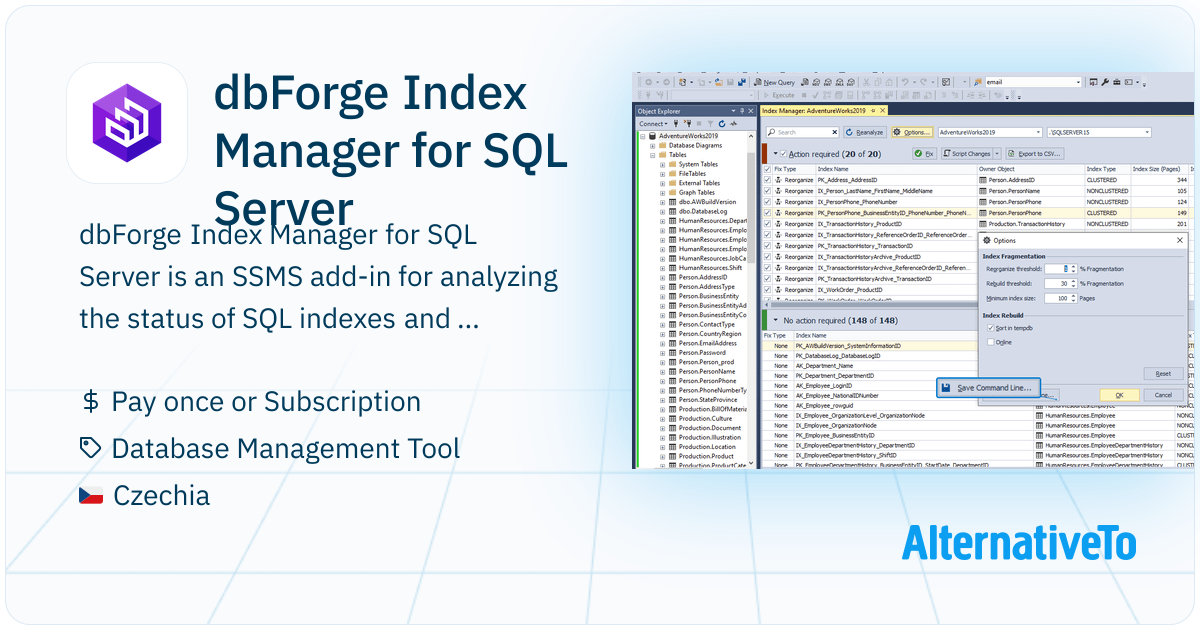Click the Reanalyze button
This screenshot has height=630, width=1200.
pyautogui.click(x=865, y=132)
